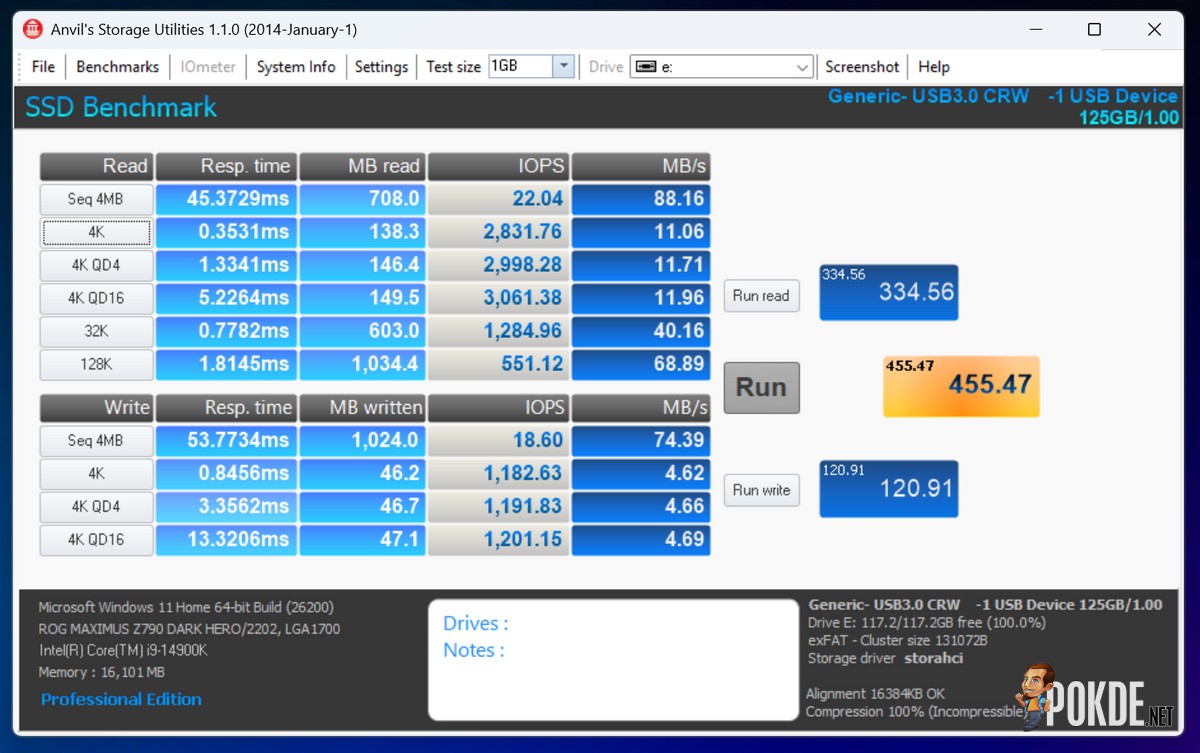Click the 88.16 MB/s cell
This screenshot has height=753, width=1200.
coord(641,199)
